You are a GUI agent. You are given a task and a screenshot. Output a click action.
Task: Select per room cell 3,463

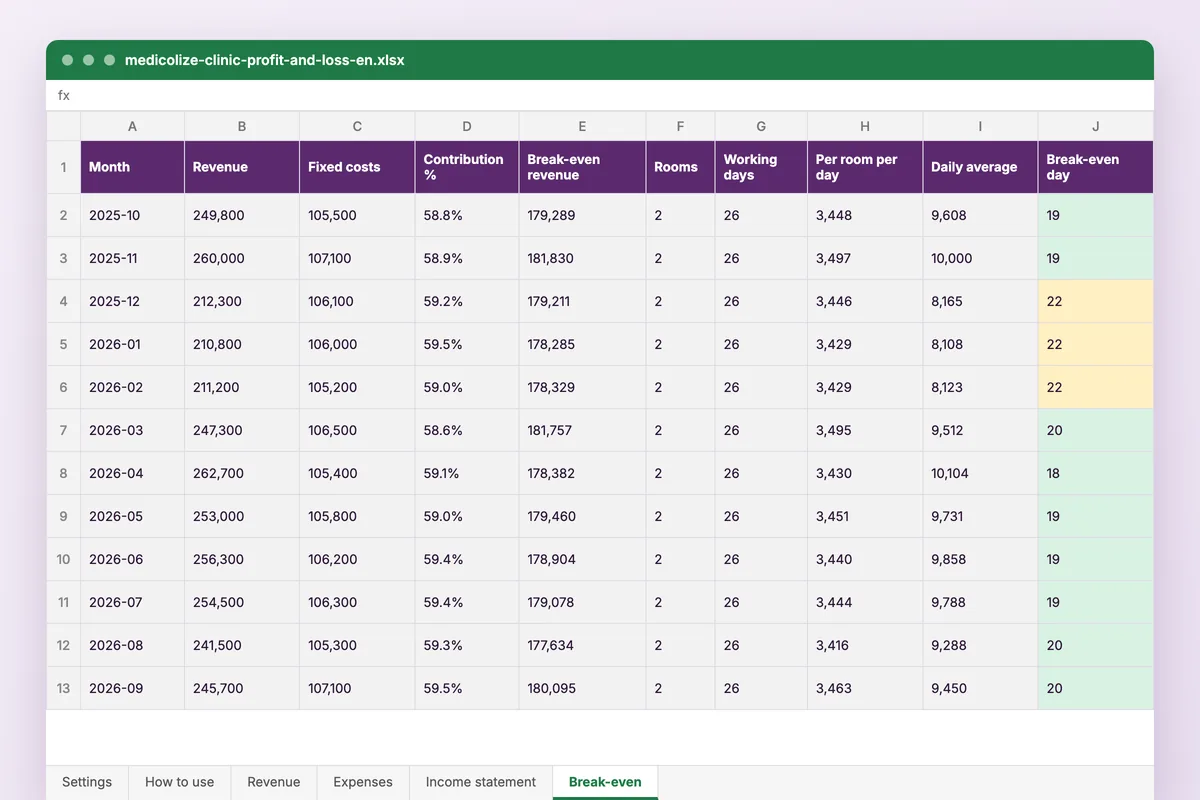pos(865,688)
